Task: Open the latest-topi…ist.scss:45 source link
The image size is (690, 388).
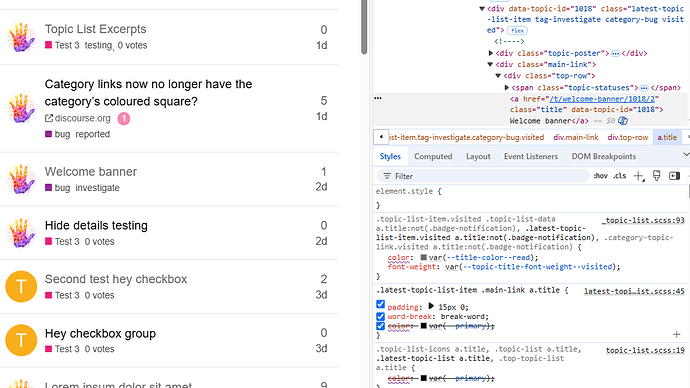Action: [634, 291]
